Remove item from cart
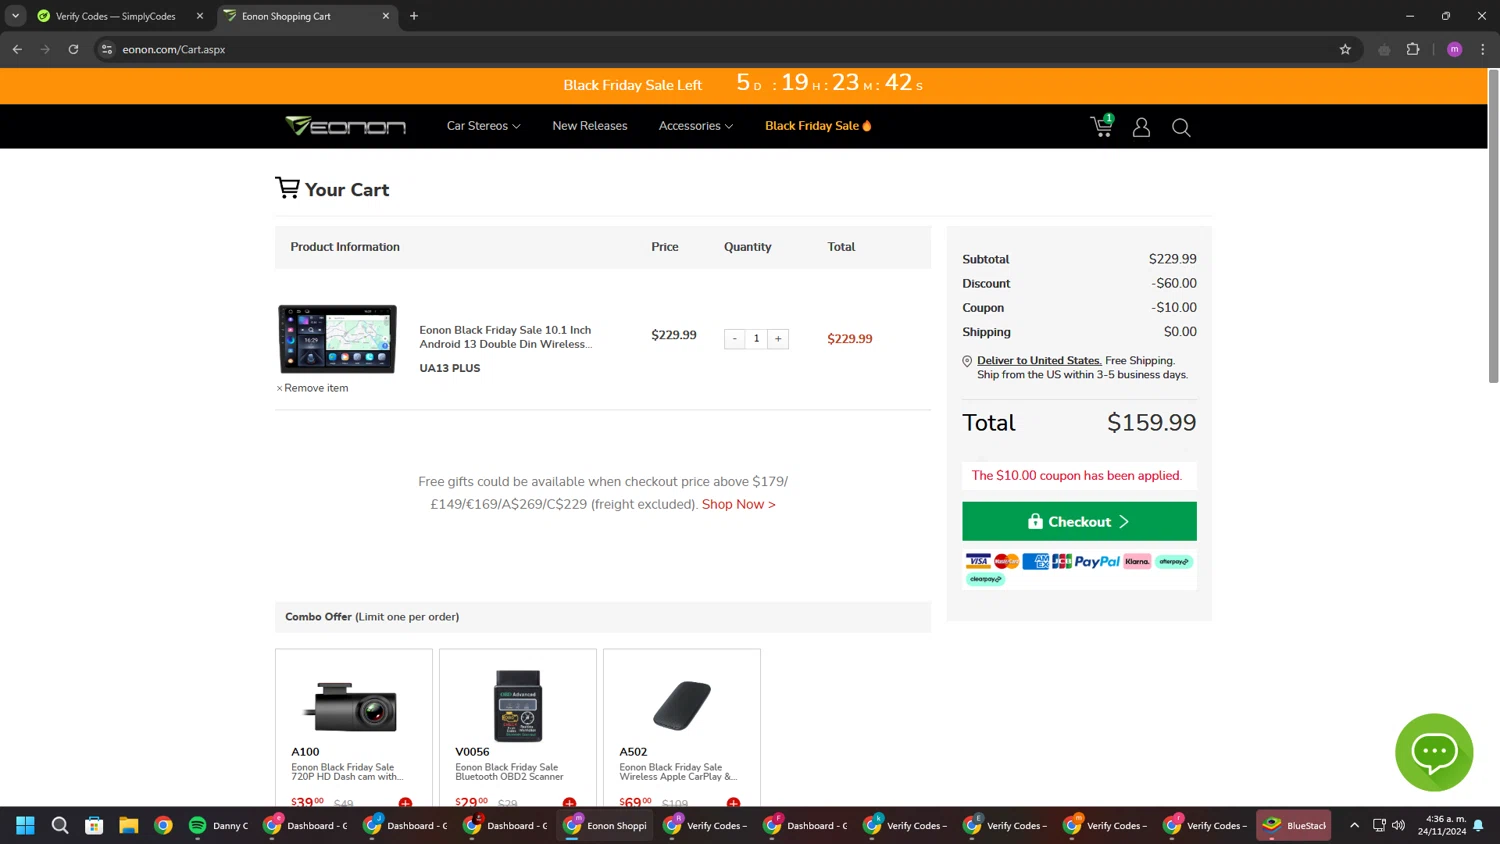Viewport: 1500px width, 844px height. pyautogui.click(x=313, y=388)
